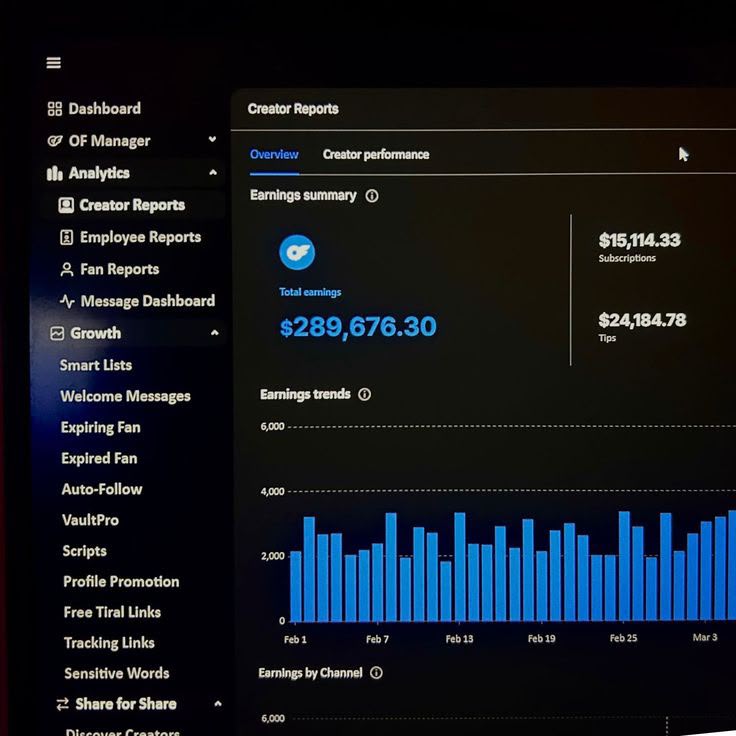Open Auto-Follow settings
Viewport: 736px width, 736px height.
tap(102, 490)
